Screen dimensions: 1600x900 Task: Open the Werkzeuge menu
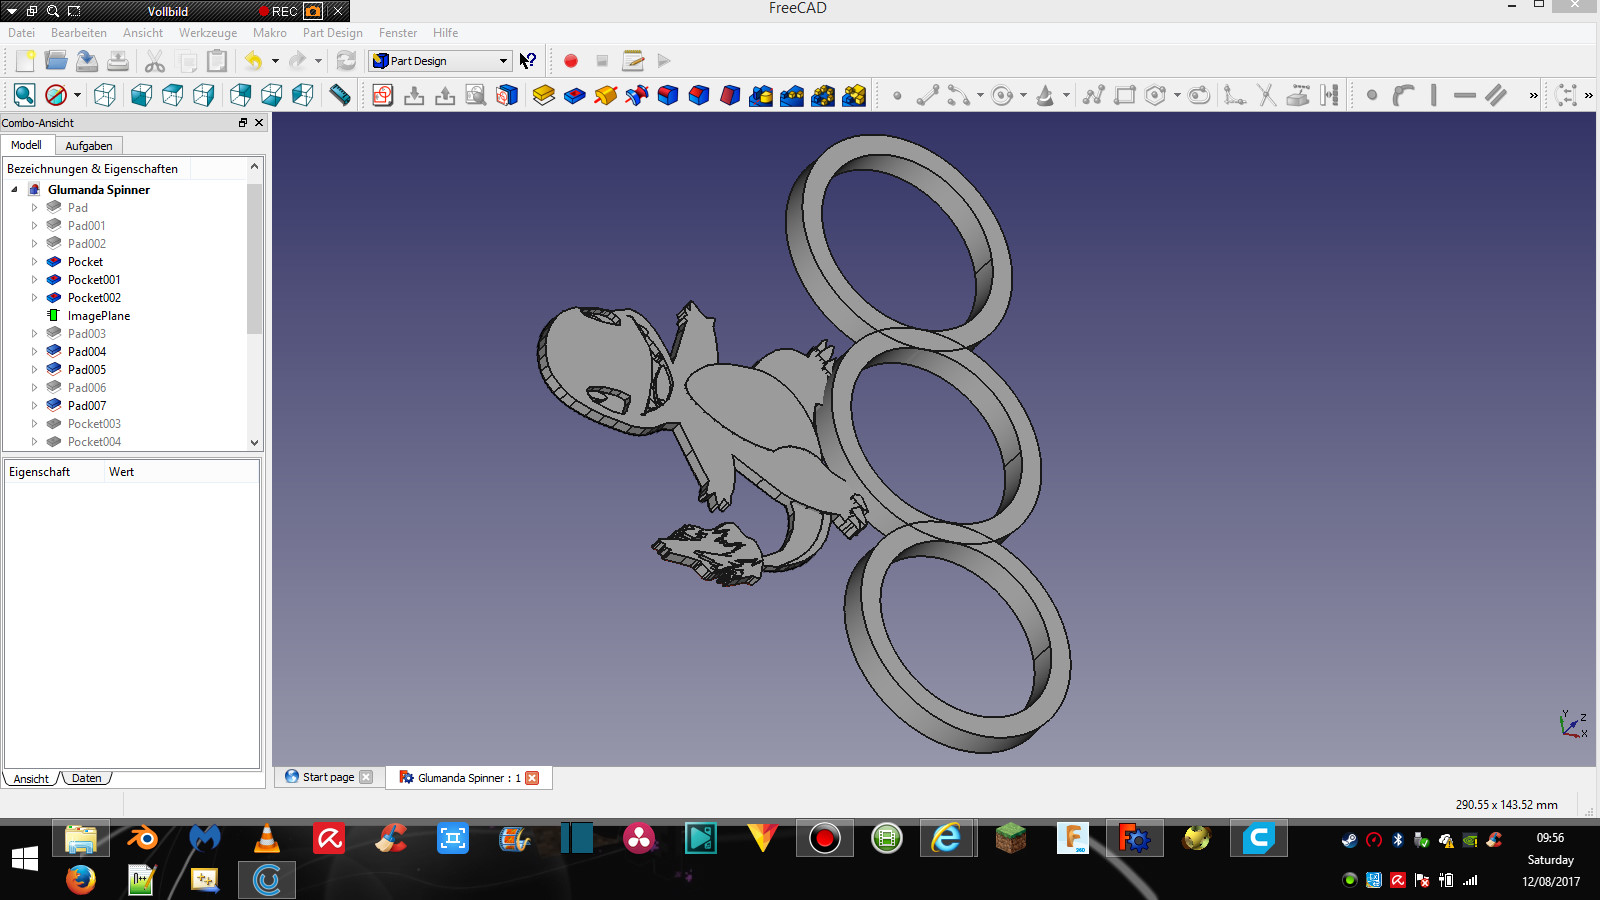pyautogui.click(x=208, y=33)
